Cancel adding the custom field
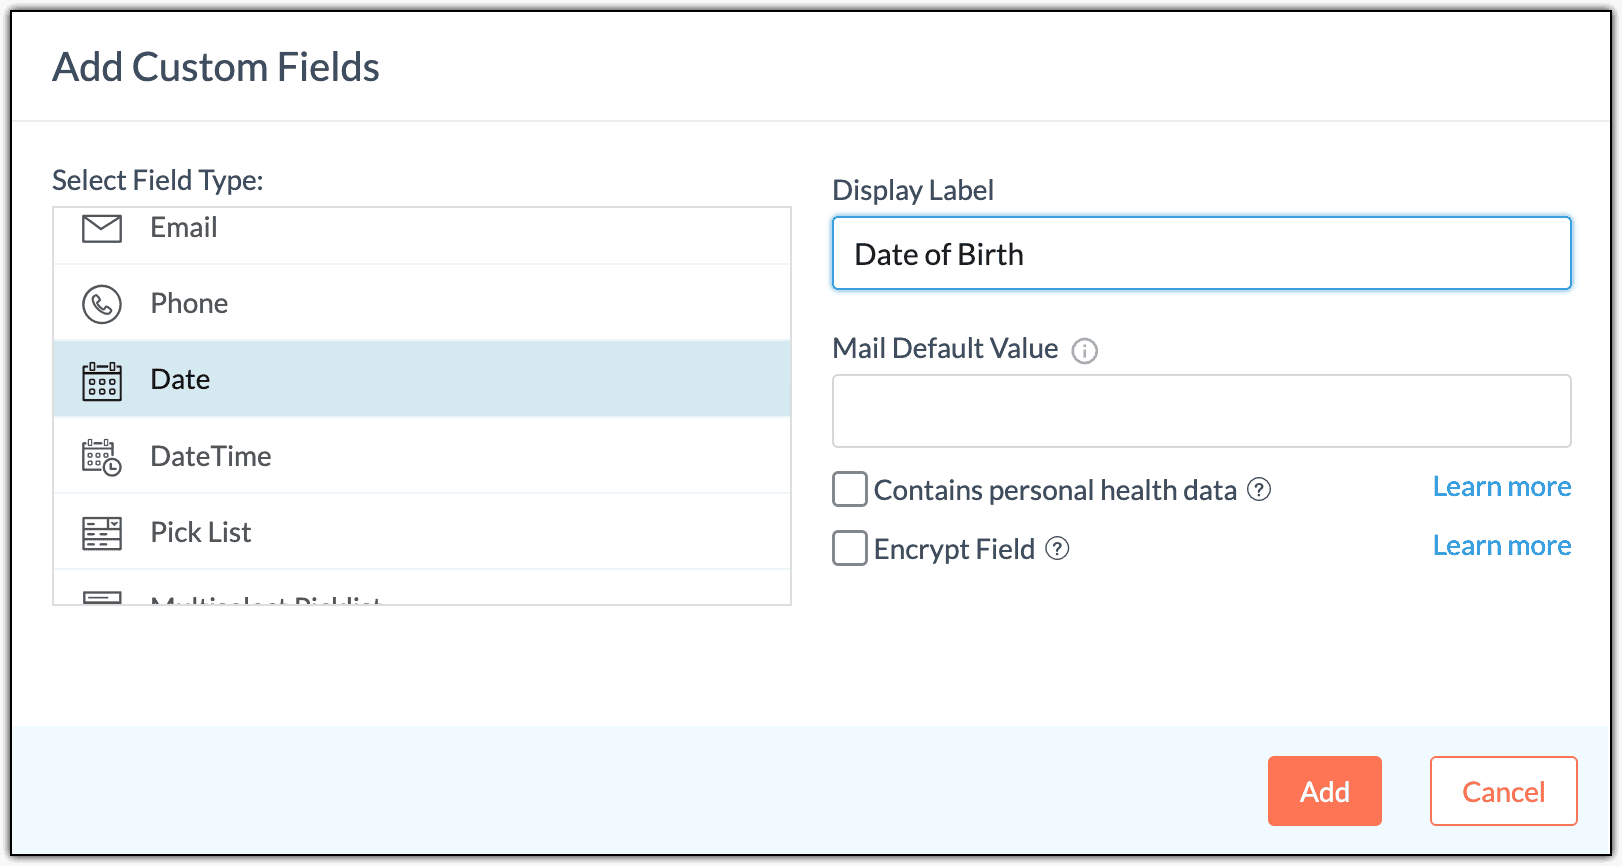Screen dimensions: 1622x866 (x=1503, y=792)
